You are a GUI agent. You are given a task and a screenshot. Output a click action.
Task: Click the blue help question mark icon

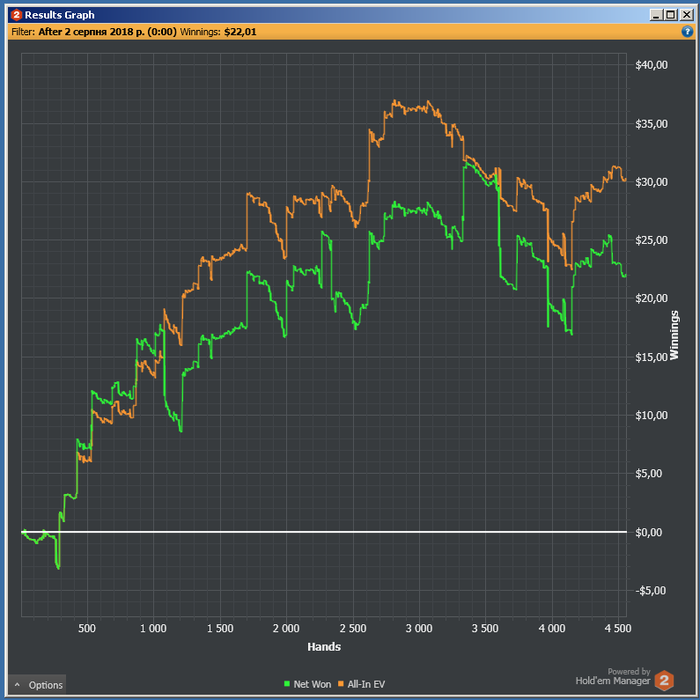point(687,32)
